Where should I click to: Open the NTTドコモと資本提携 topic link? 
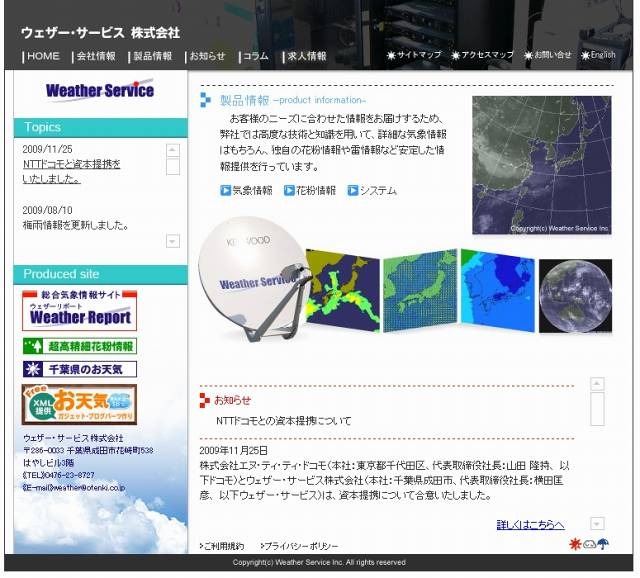(x=71, y=171)
